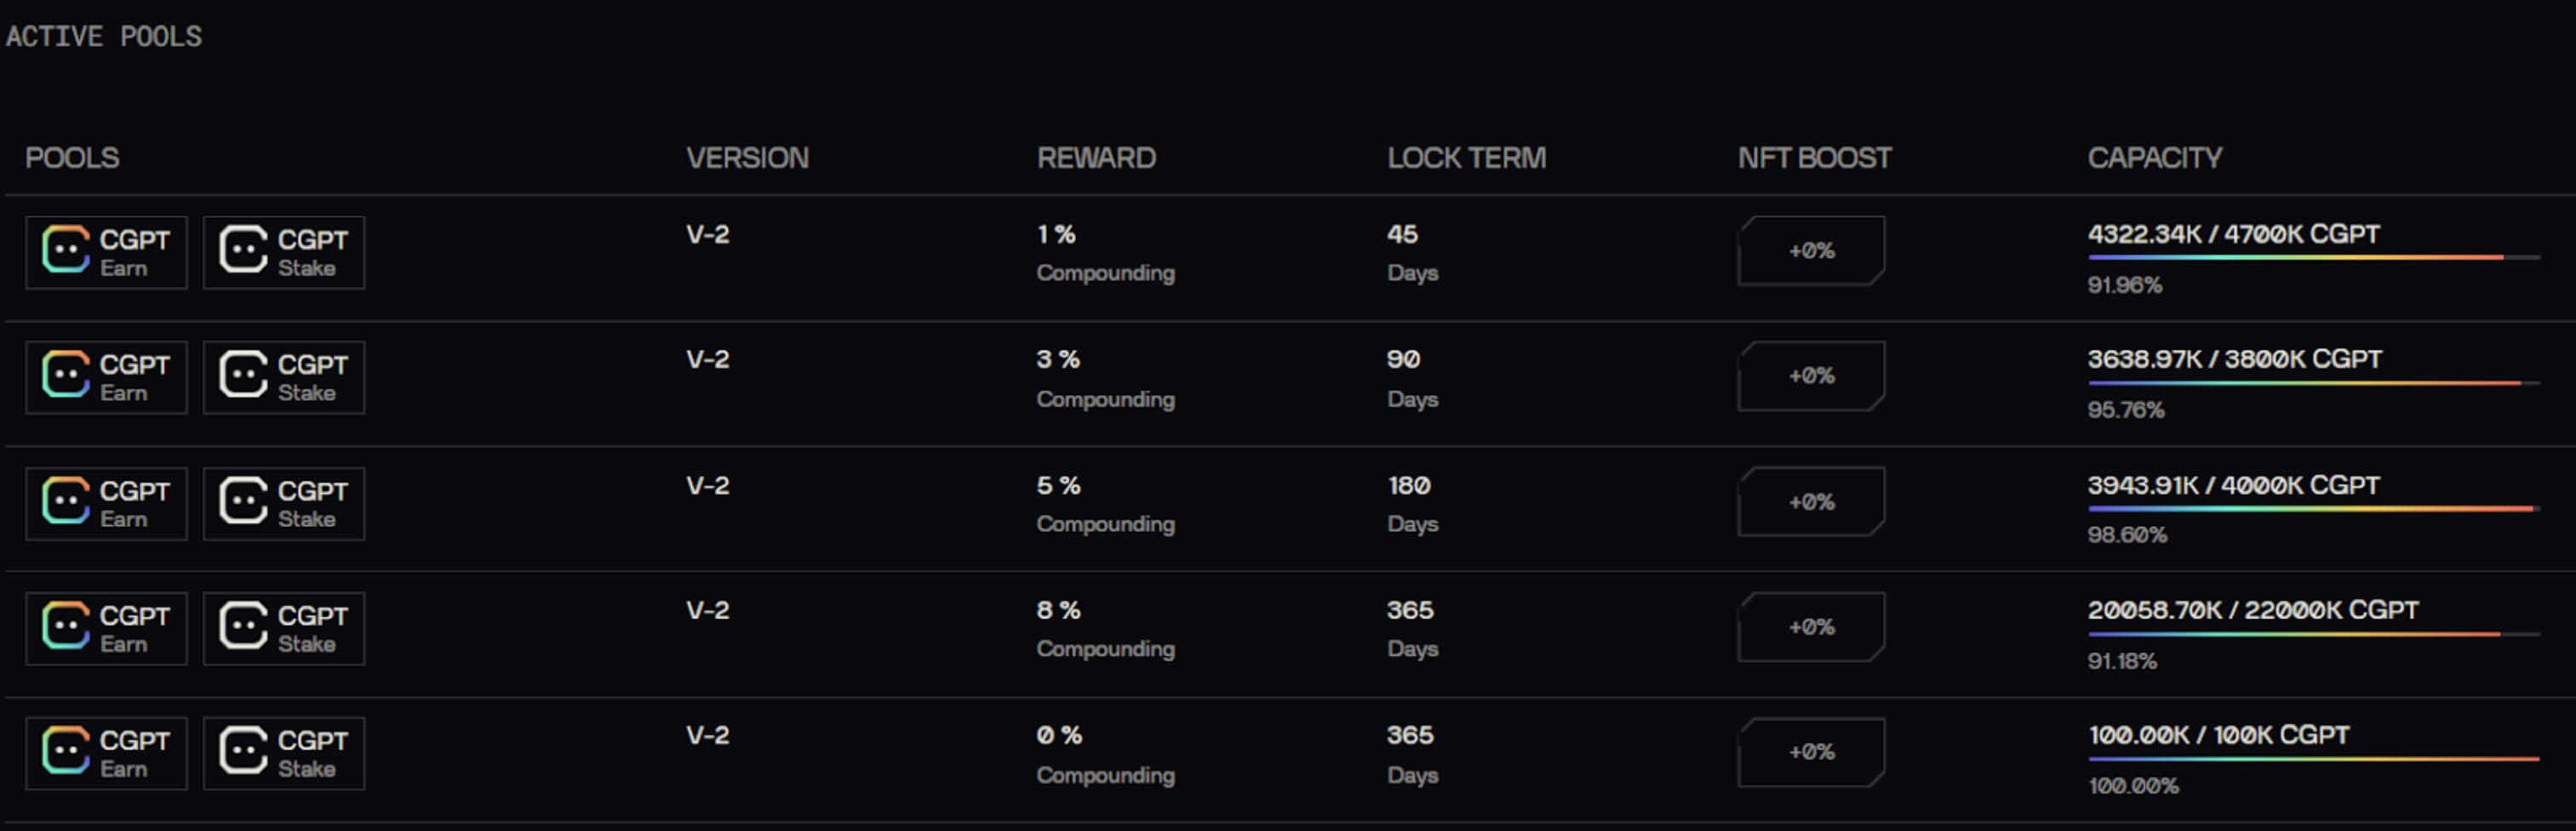Click the CGPT Earn icon in the 90-day pool
Viewport: 2576px width, 831px height.
coord(106,377)
